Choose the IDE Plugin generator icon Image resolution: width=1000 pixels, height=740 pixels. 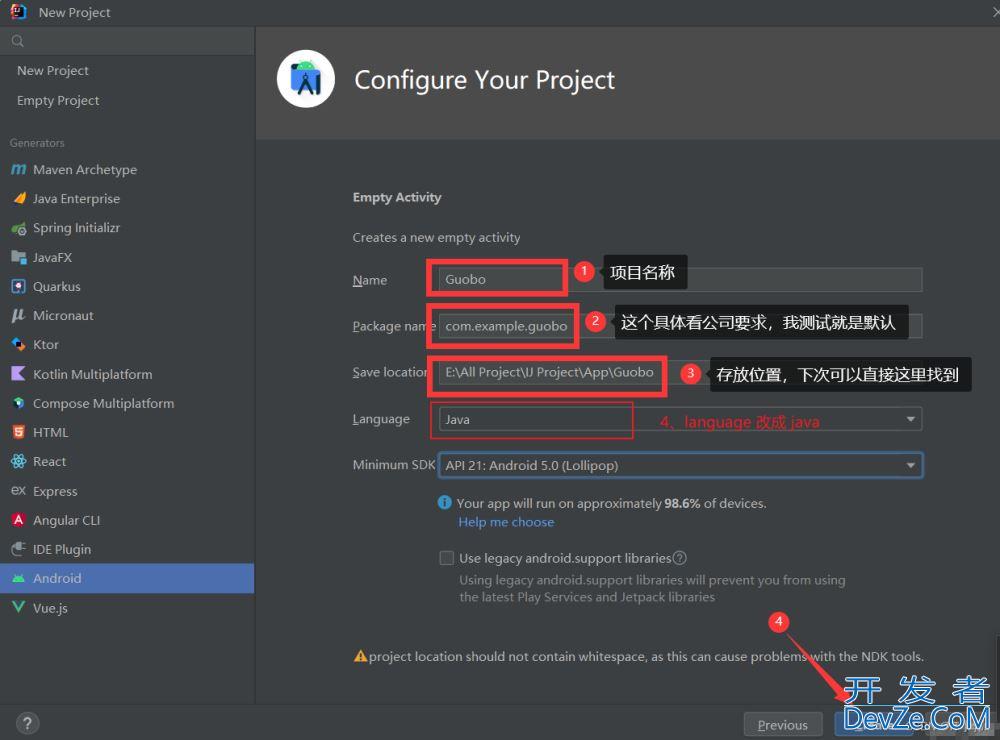[x=18, y=549]
